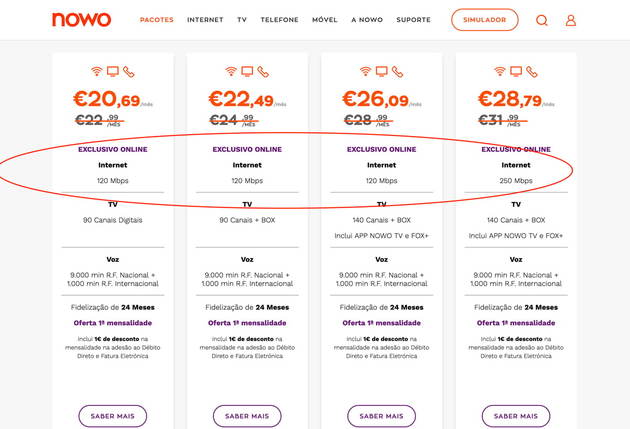Go to the homepage via the NOWO logo

pos(82,20)
